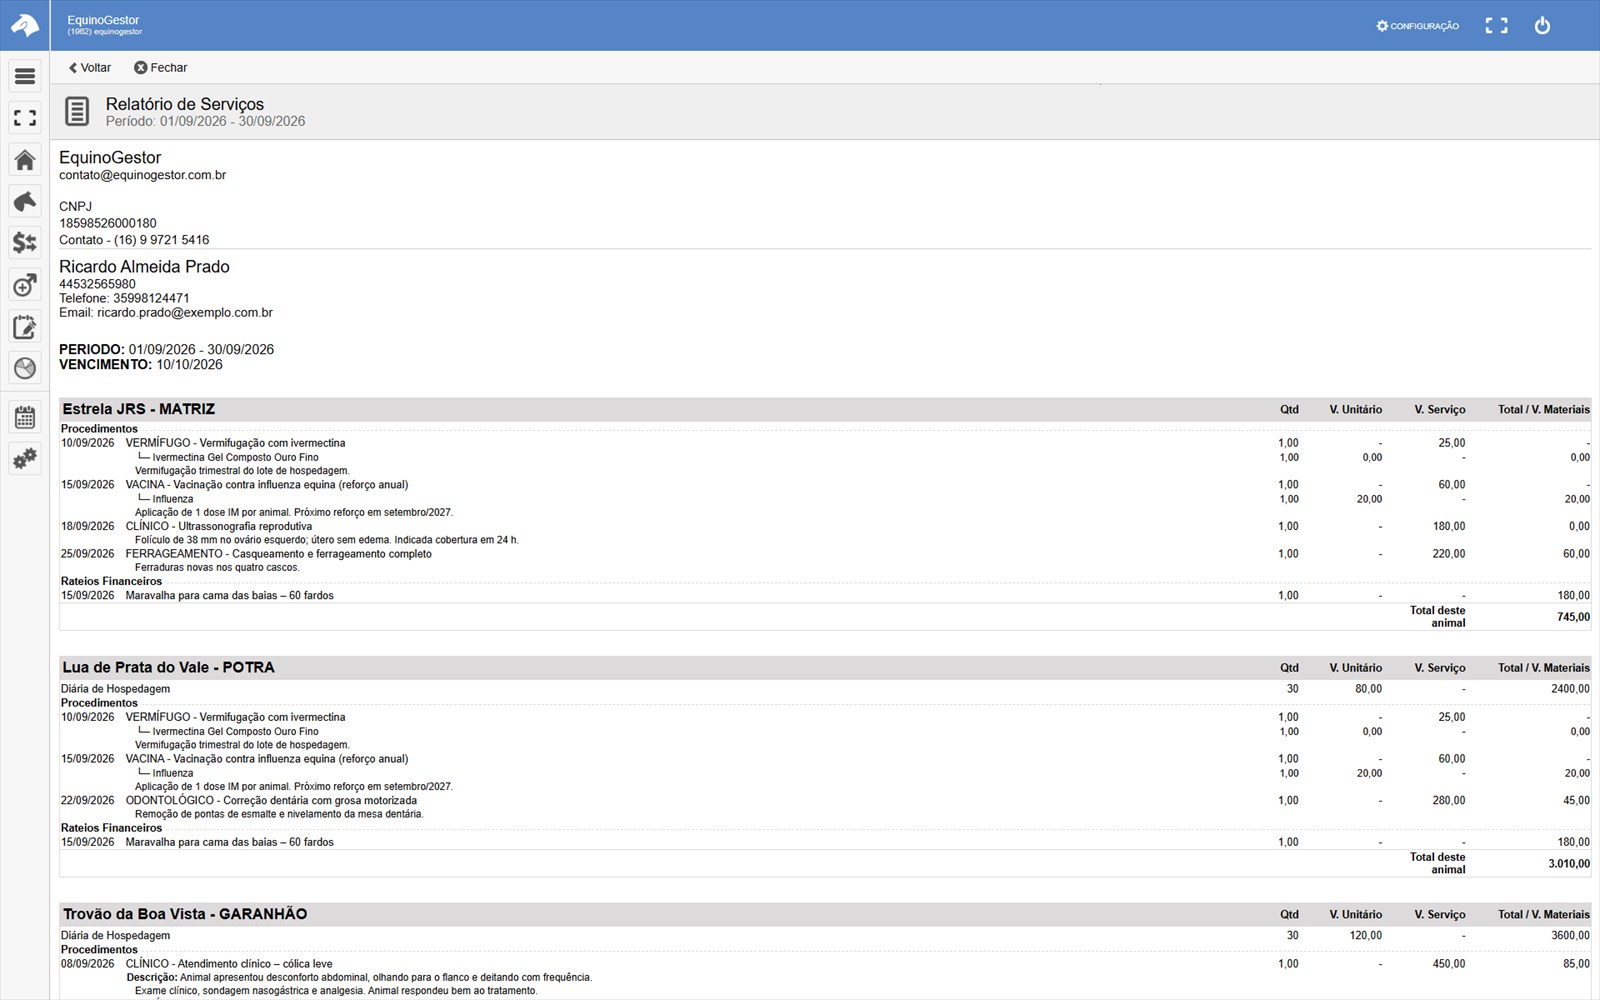Open the horse animals icon
The height and width of the screenshot is (1000, 1600).
coord(25,201)
